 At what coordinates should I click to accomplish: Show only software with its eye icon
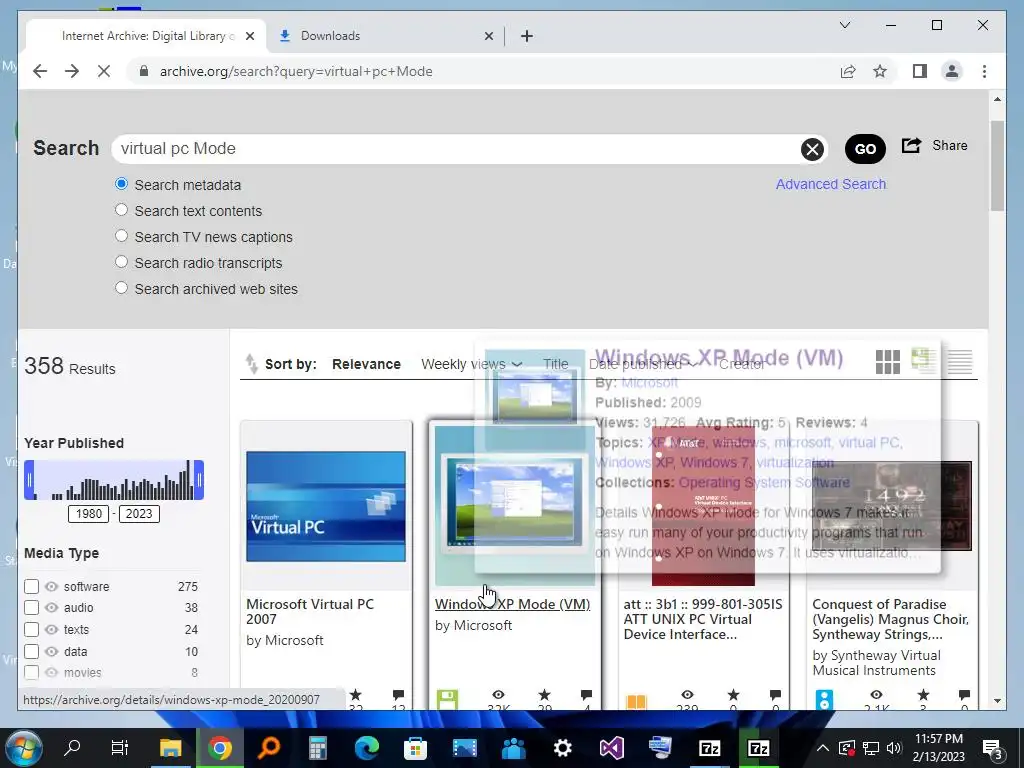tap(52, 586)
